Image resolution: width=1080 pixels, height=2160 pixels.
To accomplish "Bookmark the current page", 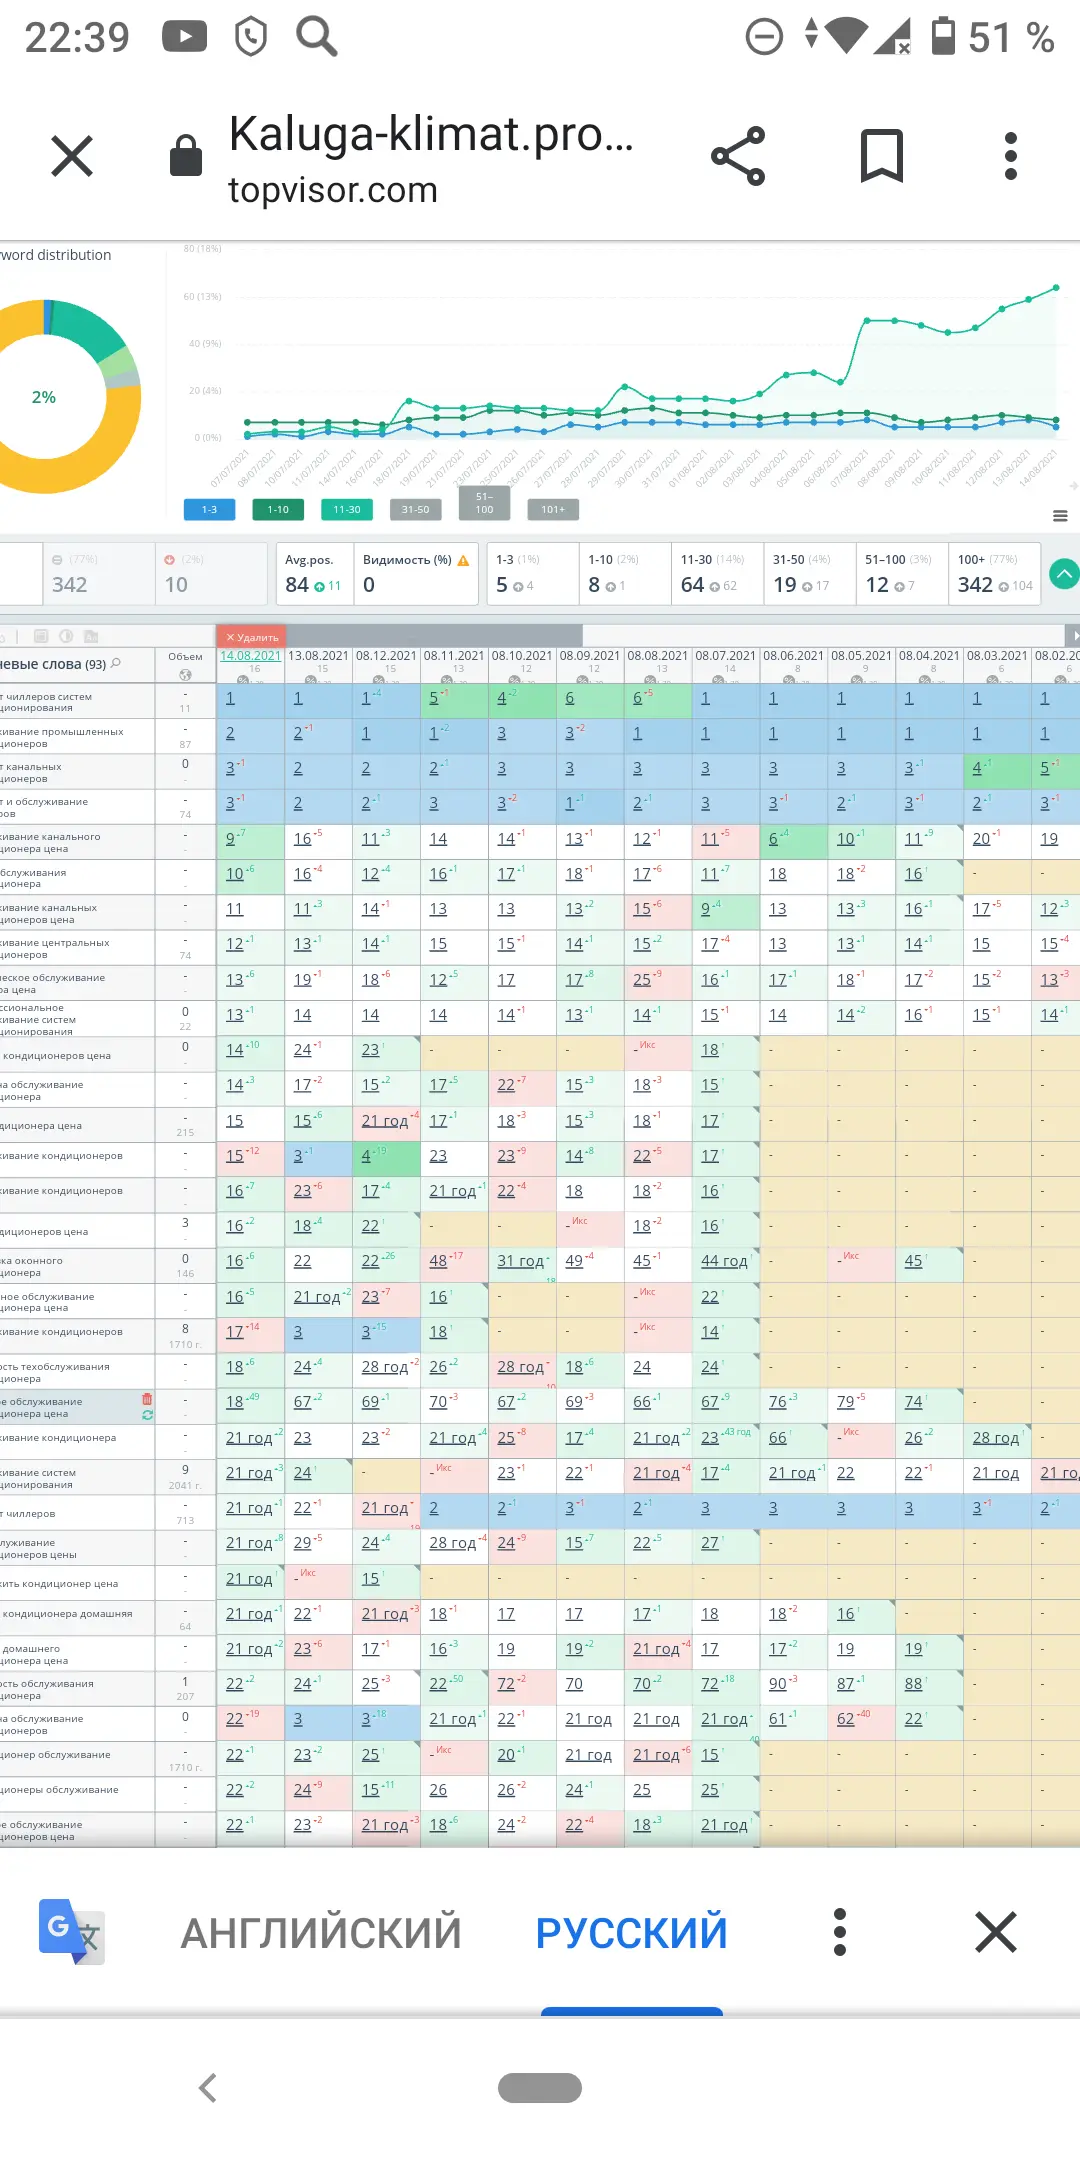I will [882, 156].
